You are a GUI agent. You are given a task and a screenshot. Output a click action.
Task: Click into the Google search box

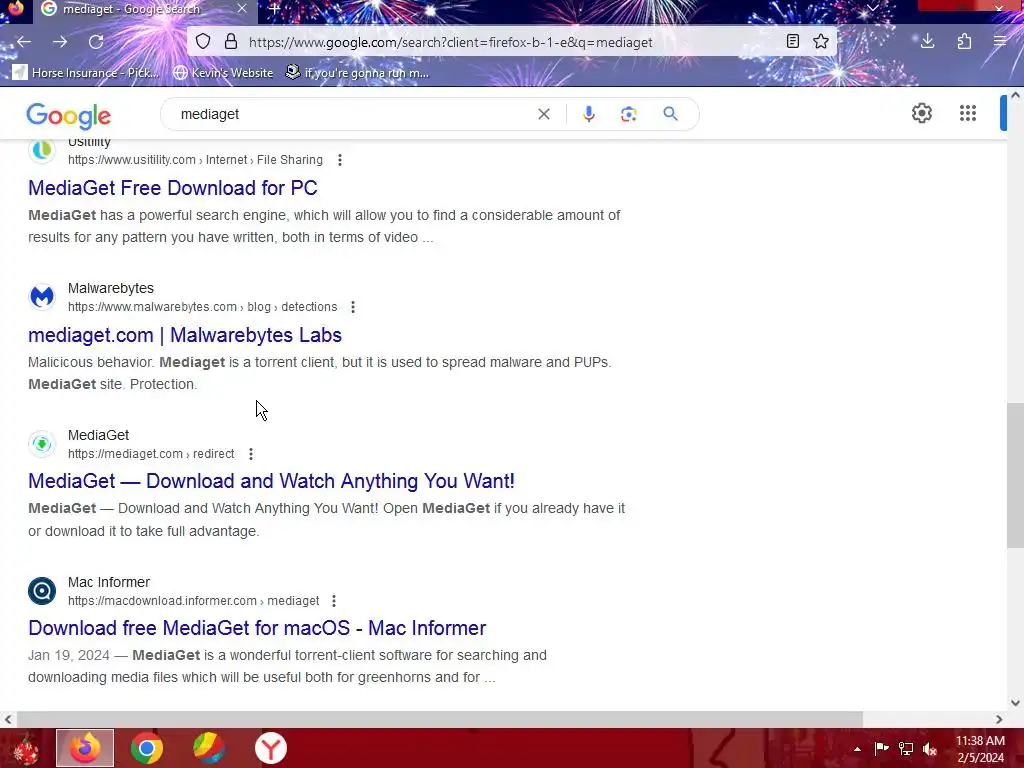pyautogui.click(x=353, y=114)
